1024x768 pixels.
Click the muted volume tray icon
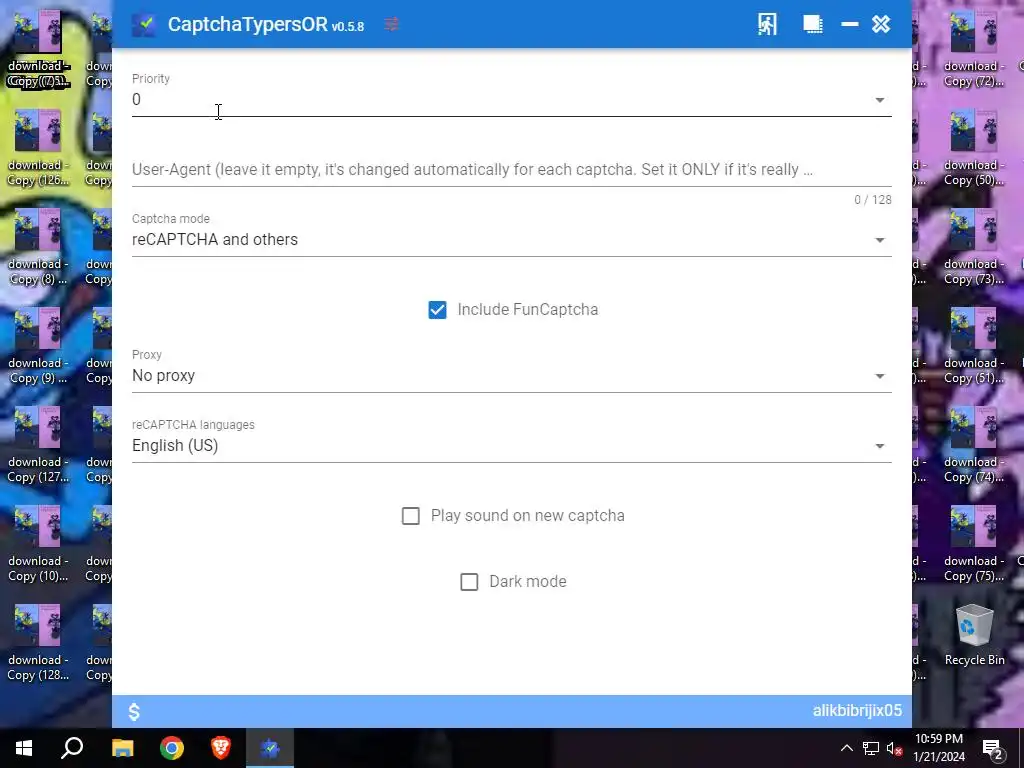894,748
